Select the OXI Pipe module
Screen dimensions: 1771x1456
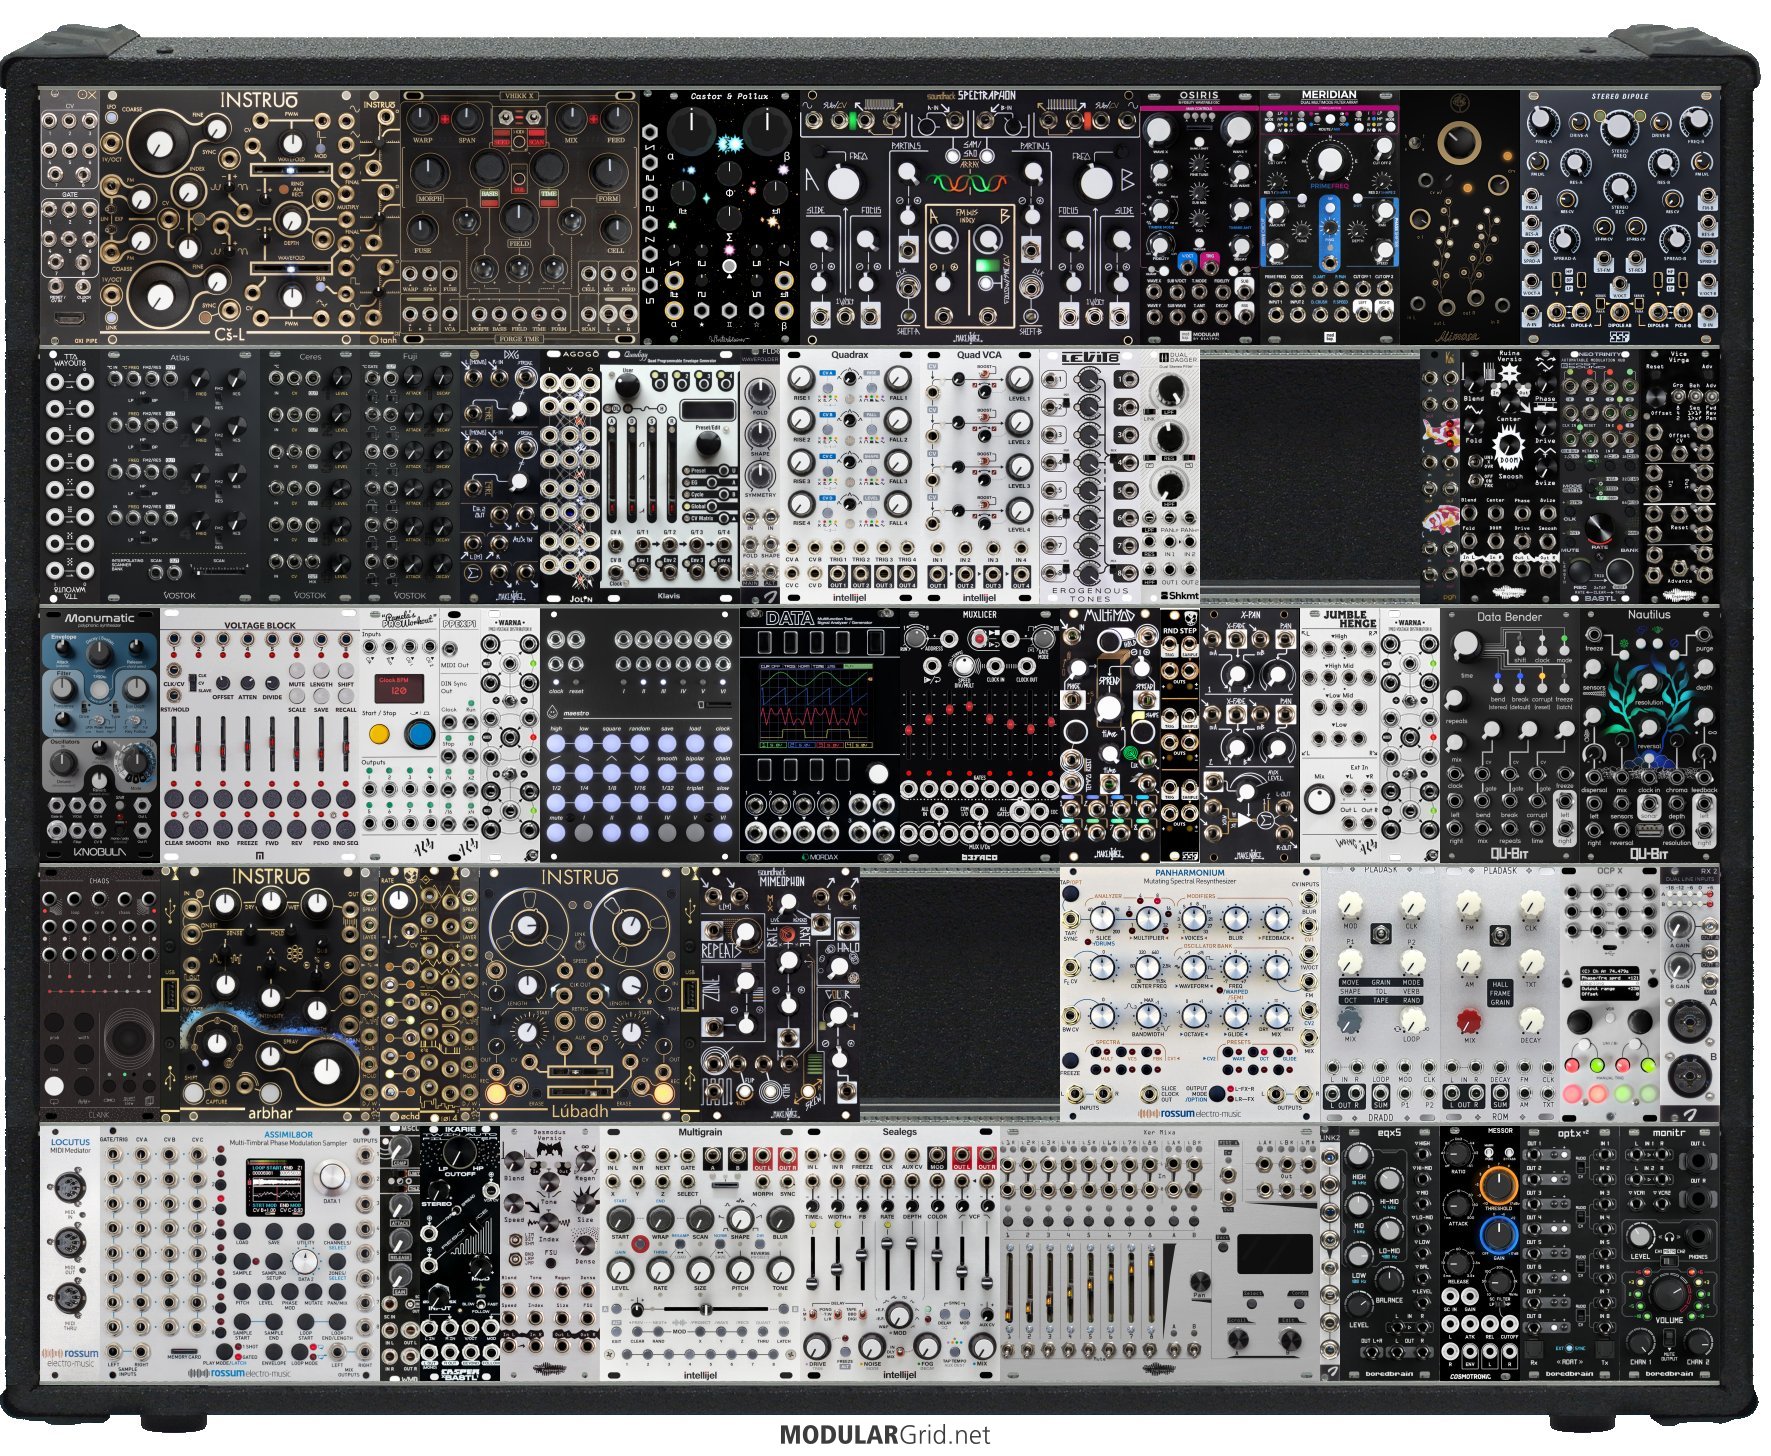click(x=70, y=216)
